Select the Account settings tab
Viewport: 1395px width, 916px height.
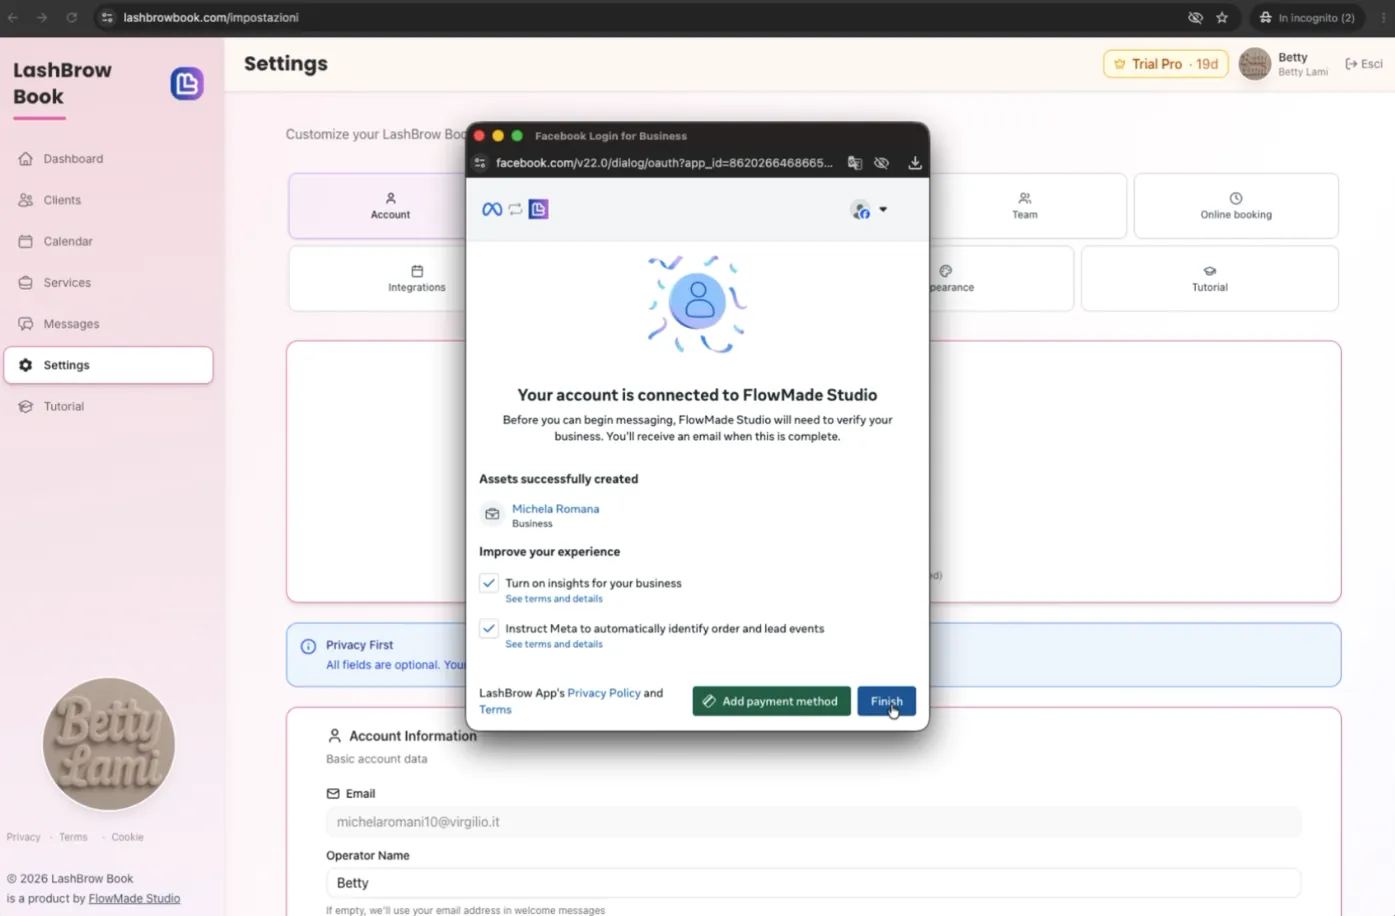(x=390, y=206)
